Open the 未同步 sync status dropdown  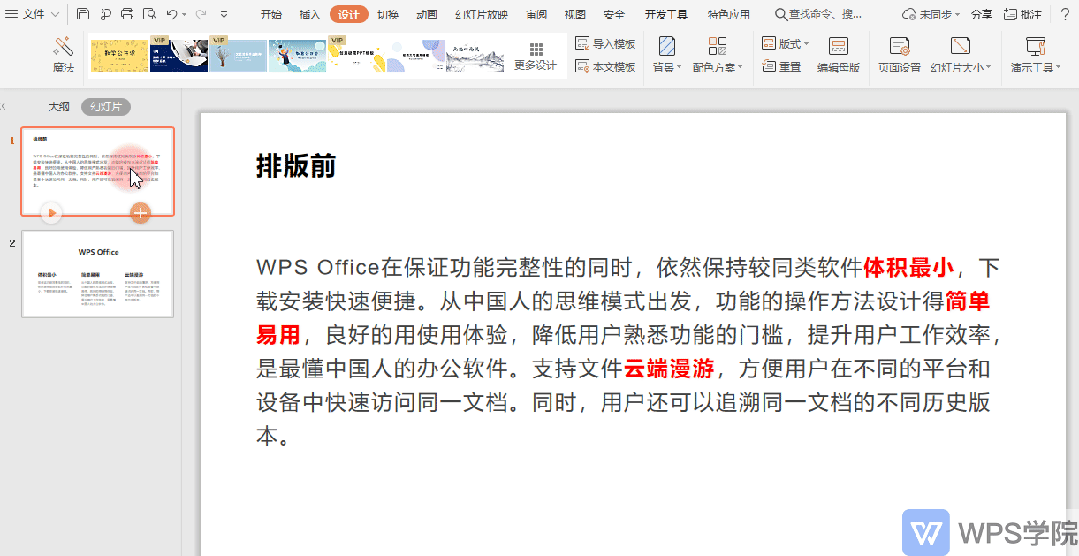click(x=930, y=14)
